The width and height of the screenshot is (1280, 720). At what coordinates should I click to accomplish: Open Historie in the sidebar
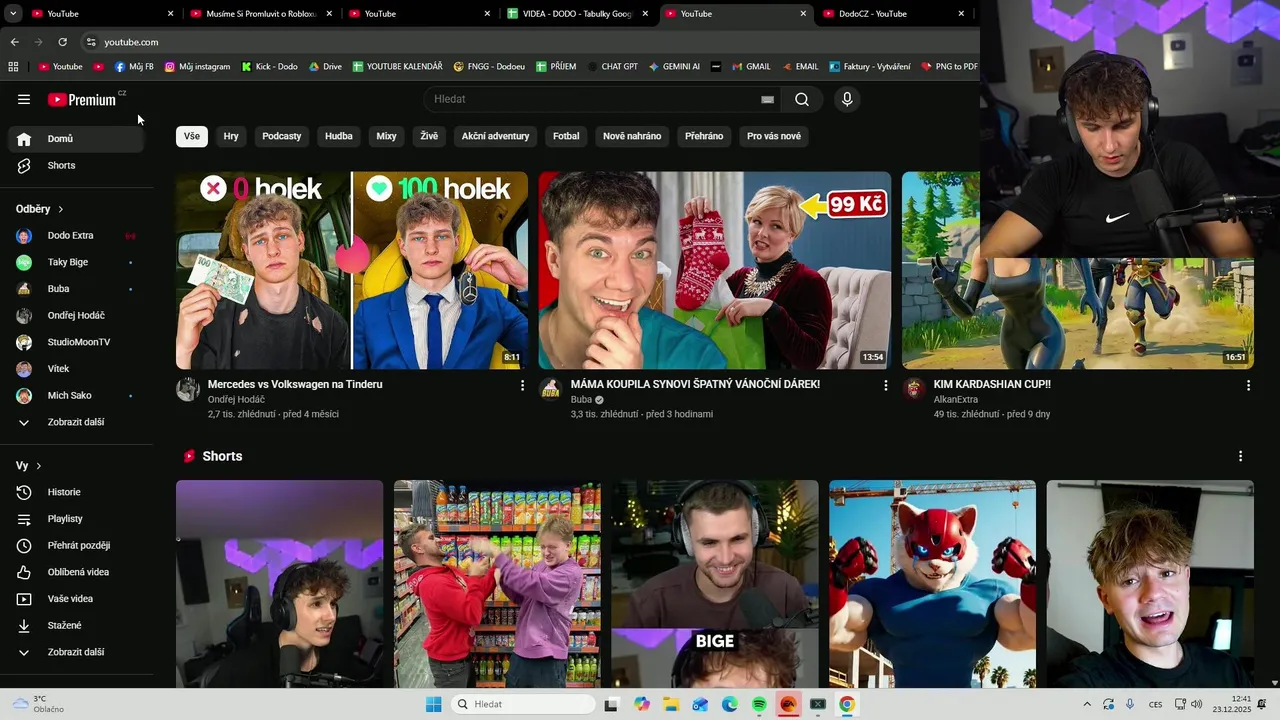[76, 492]
